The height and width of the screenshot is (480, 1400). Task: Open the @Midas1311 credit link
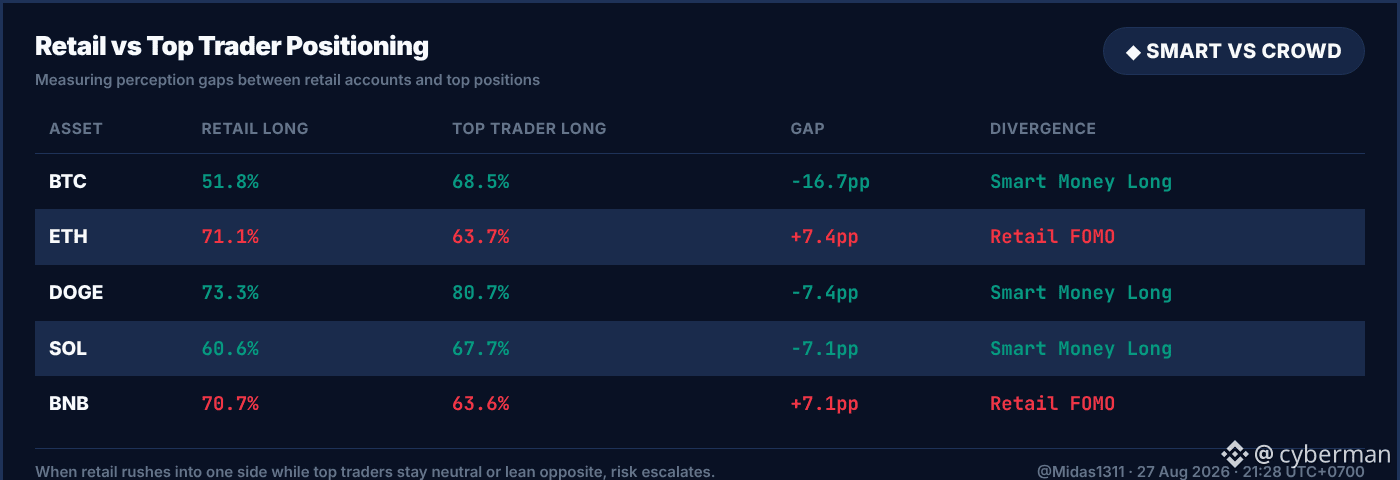1080,472
